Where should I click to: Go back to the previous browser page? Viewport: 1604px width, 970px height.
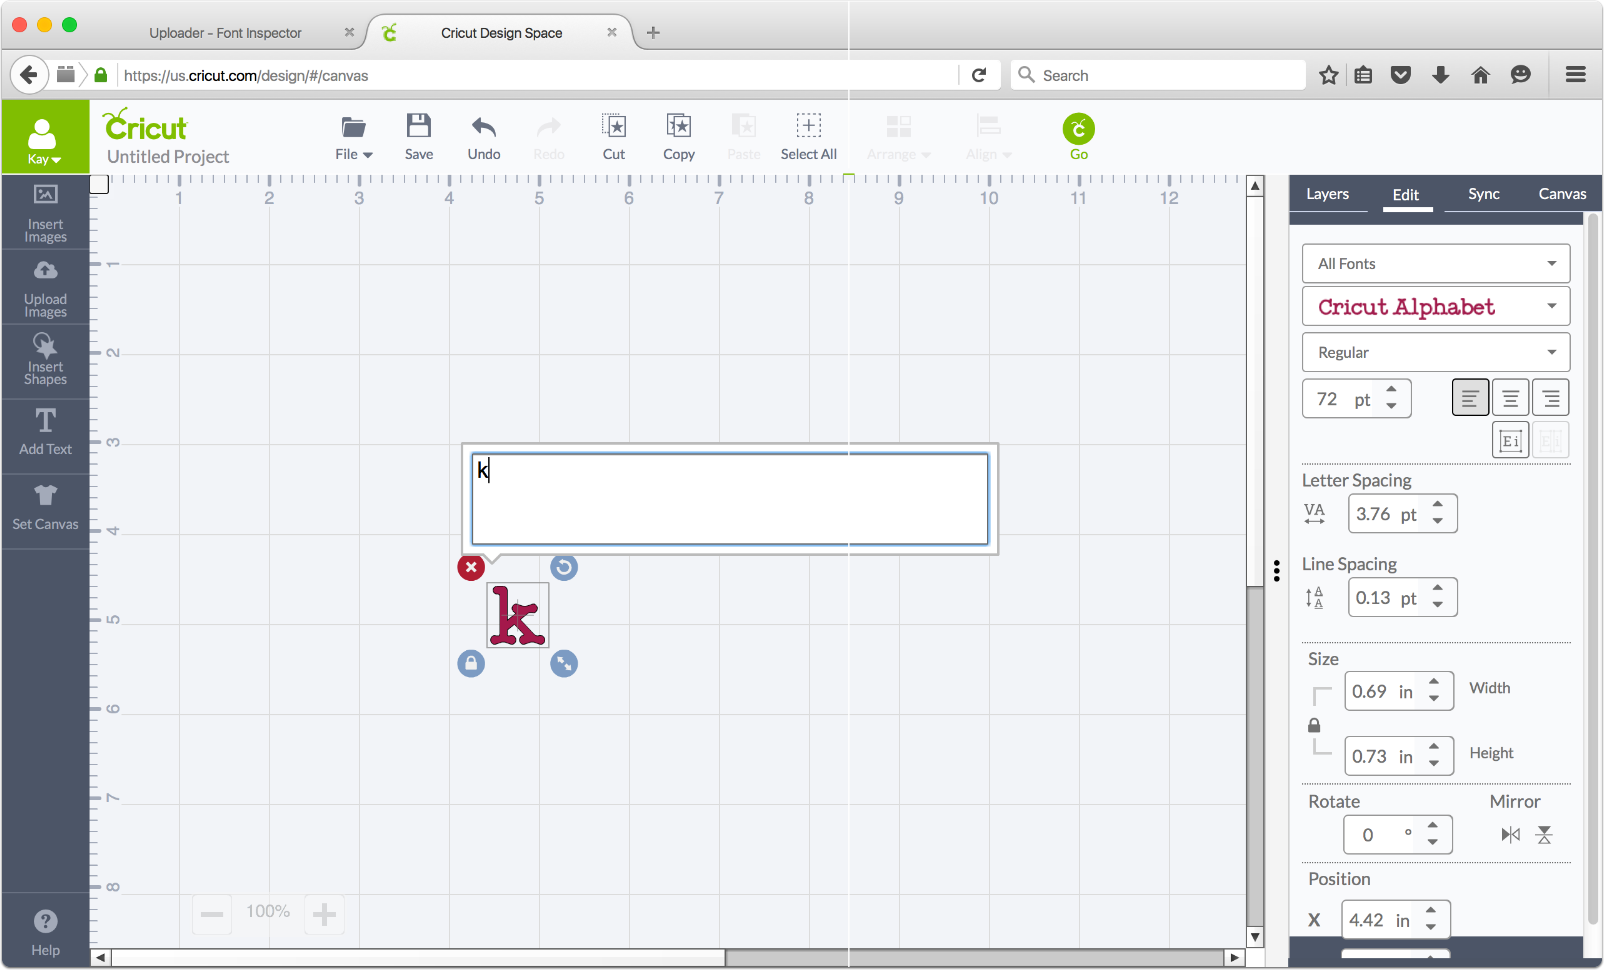click(29, 75)
